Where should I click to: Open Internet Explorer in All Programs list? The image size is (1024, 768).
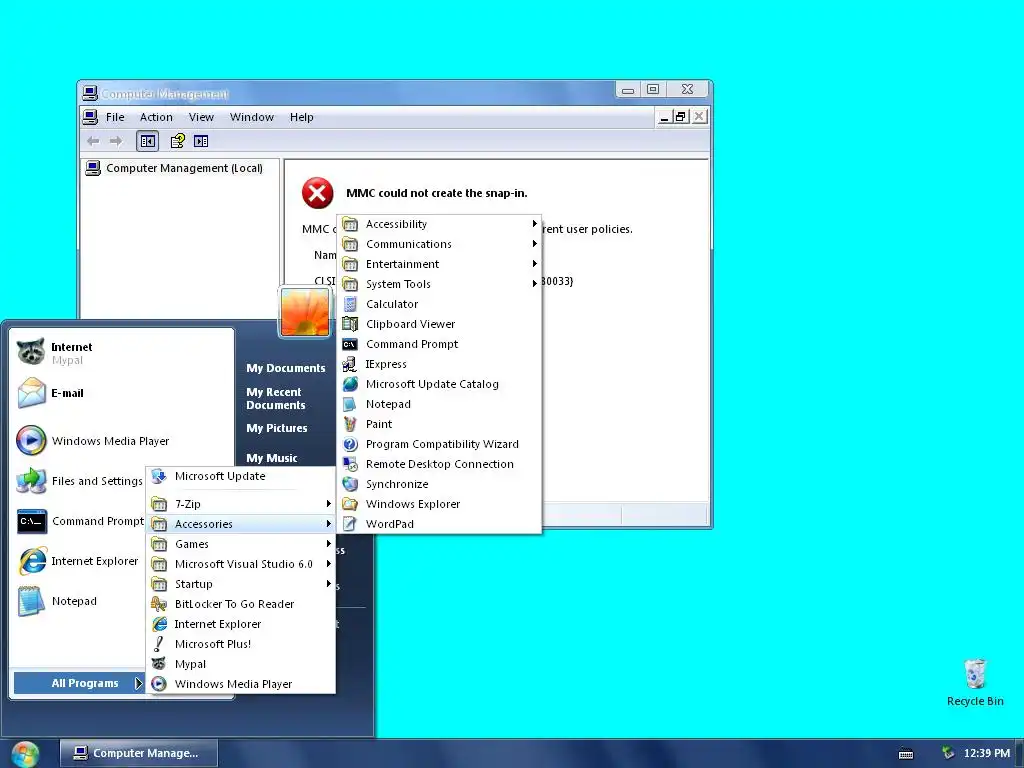(240, 624)
